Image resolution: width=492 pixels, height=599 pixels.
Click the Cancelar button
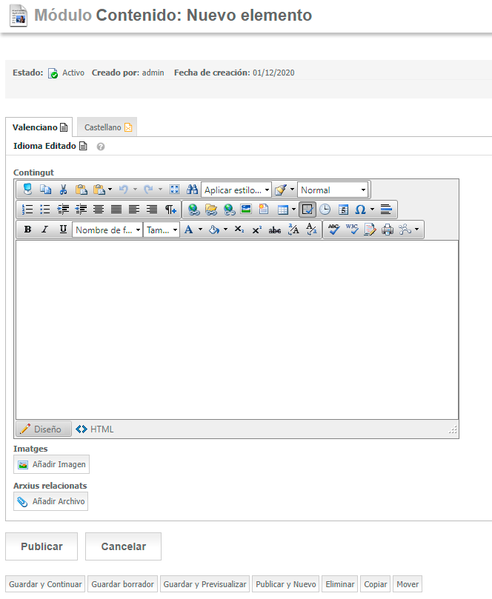tap(123, 547)
